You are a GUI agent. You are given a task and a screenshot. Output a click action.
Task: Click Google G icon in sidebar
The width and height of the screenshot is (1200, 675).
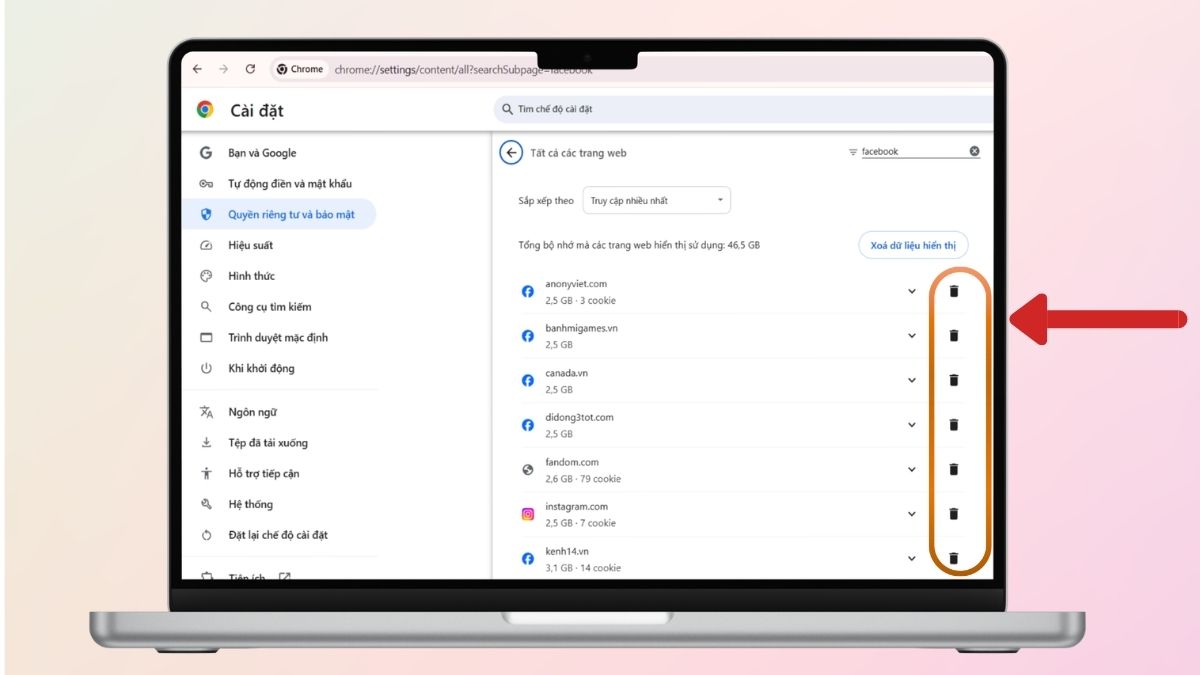point(206,153)
